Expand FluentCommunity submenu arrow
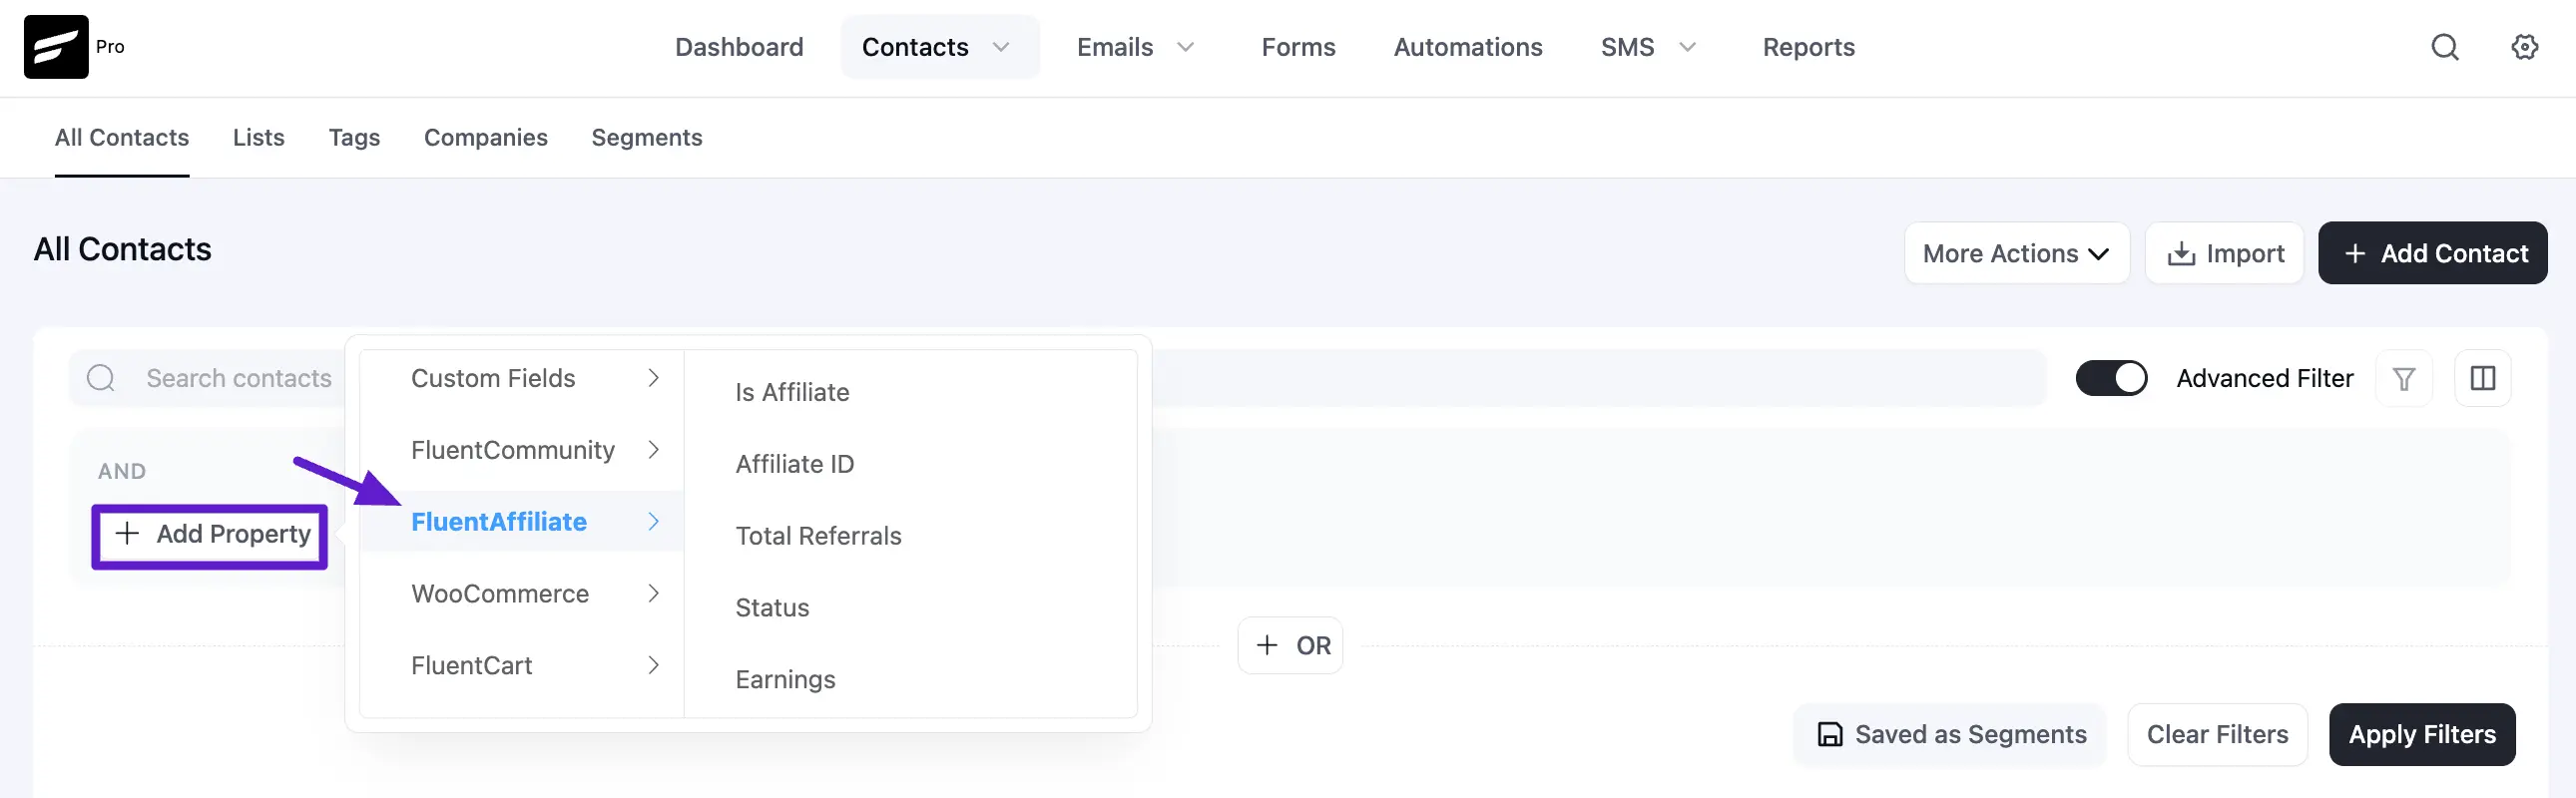Screen dimensions: 2576x798 pyautogui.click(x=653, y=450)
